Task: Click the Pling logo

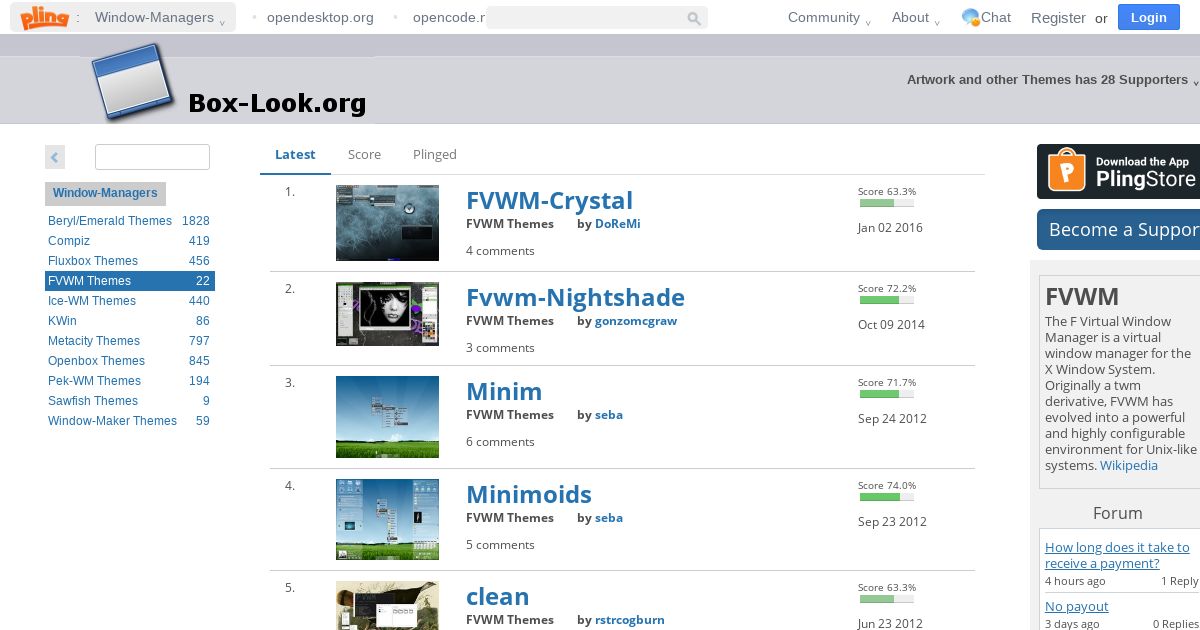Action: click(x=44, y=17)
